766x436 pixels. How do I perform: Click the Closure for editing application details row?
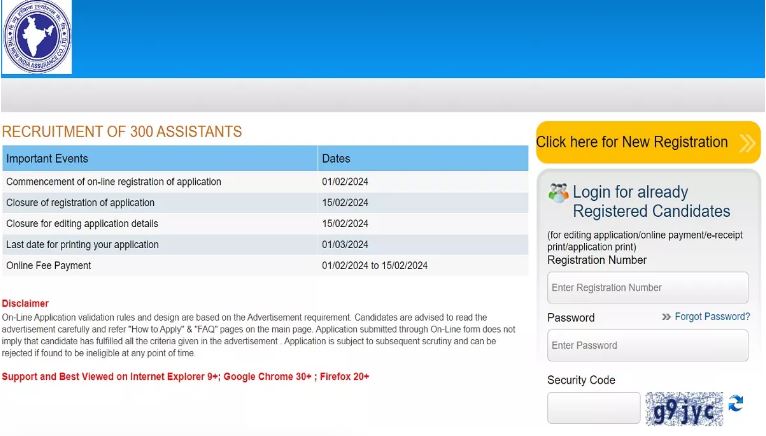point(82,224)
